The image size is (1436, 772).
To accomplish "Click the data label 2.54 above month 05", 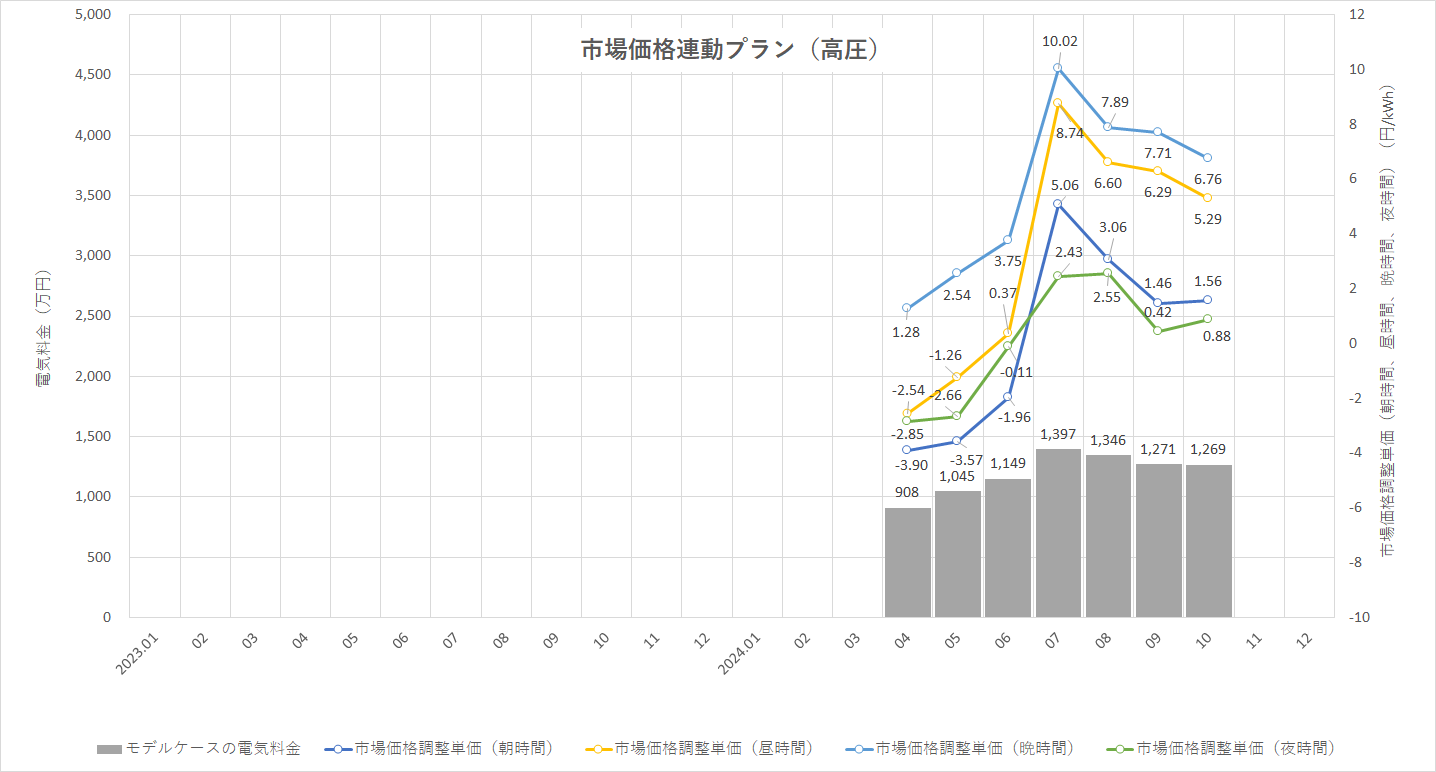I will click(957, 296).
